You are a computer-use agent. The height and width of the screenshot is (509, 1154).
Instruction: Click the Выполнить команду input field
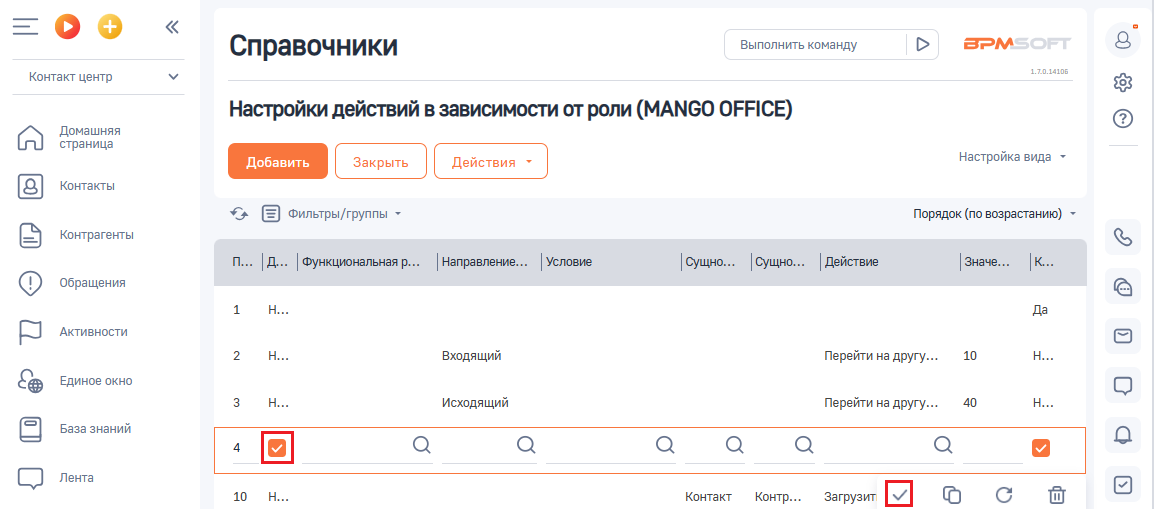(815, 45)
